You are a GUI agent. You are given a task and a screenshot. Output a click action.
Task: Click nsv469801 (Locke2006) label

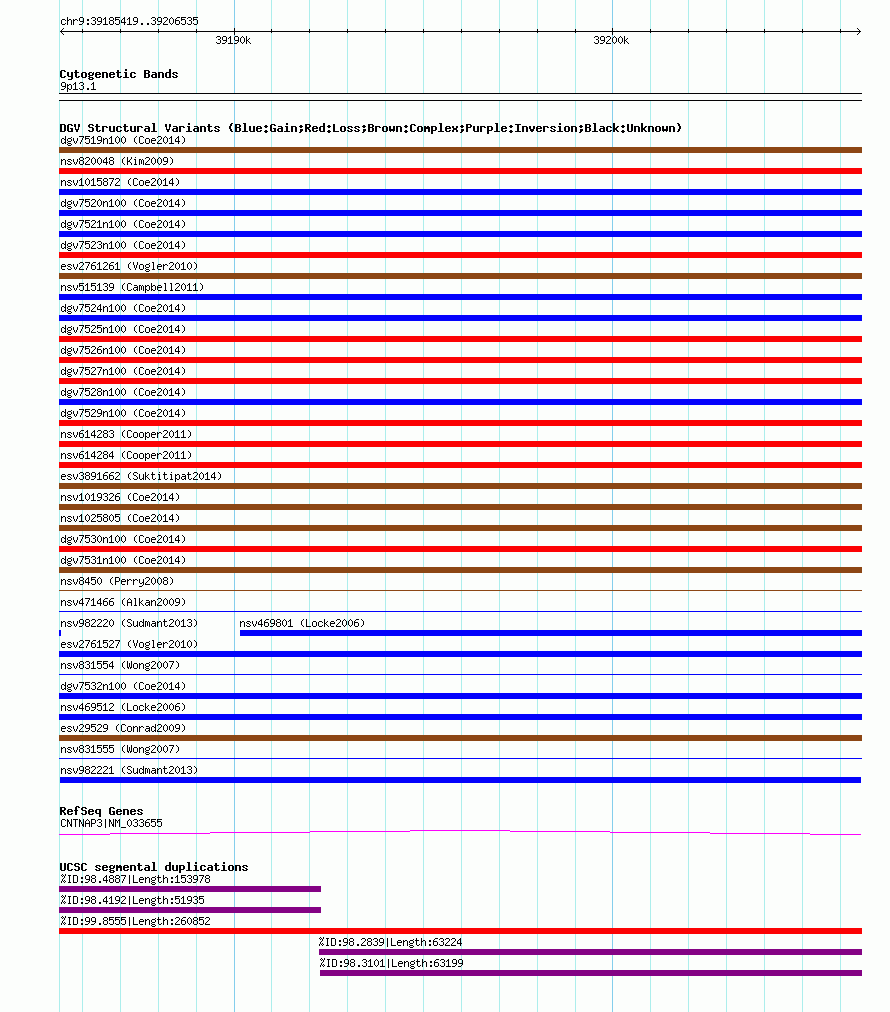[x=302, y=623]
